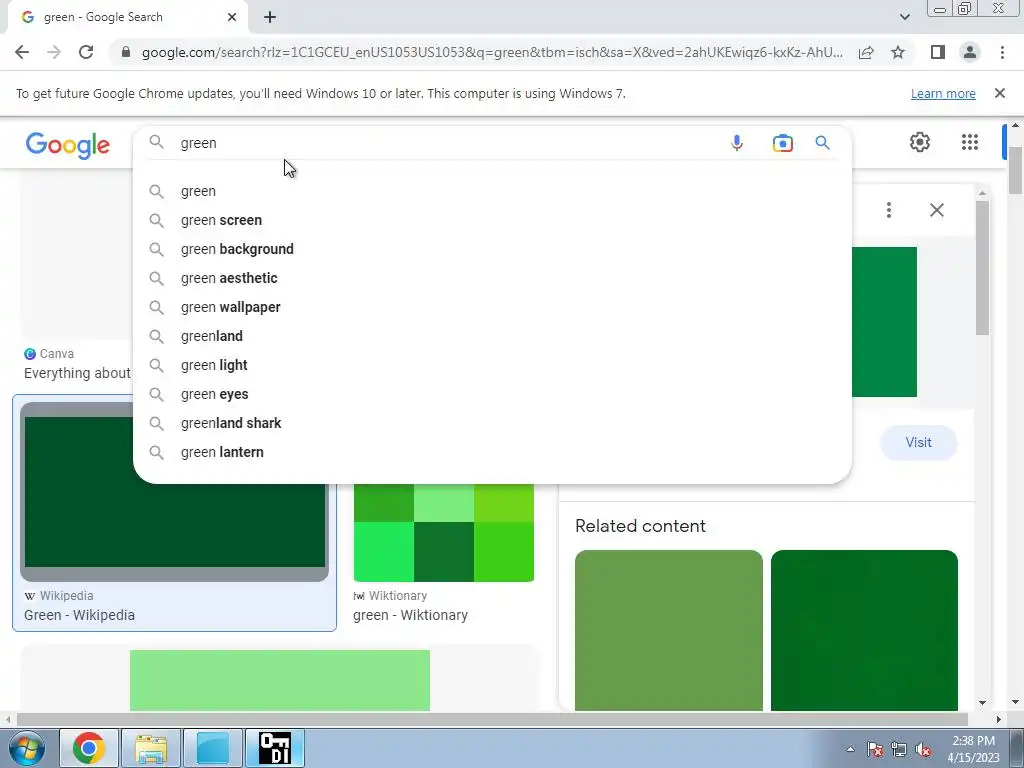Screen dimensions: 1024x768
Task: Open image preview more options menu
Action: [x=888, y=210]
